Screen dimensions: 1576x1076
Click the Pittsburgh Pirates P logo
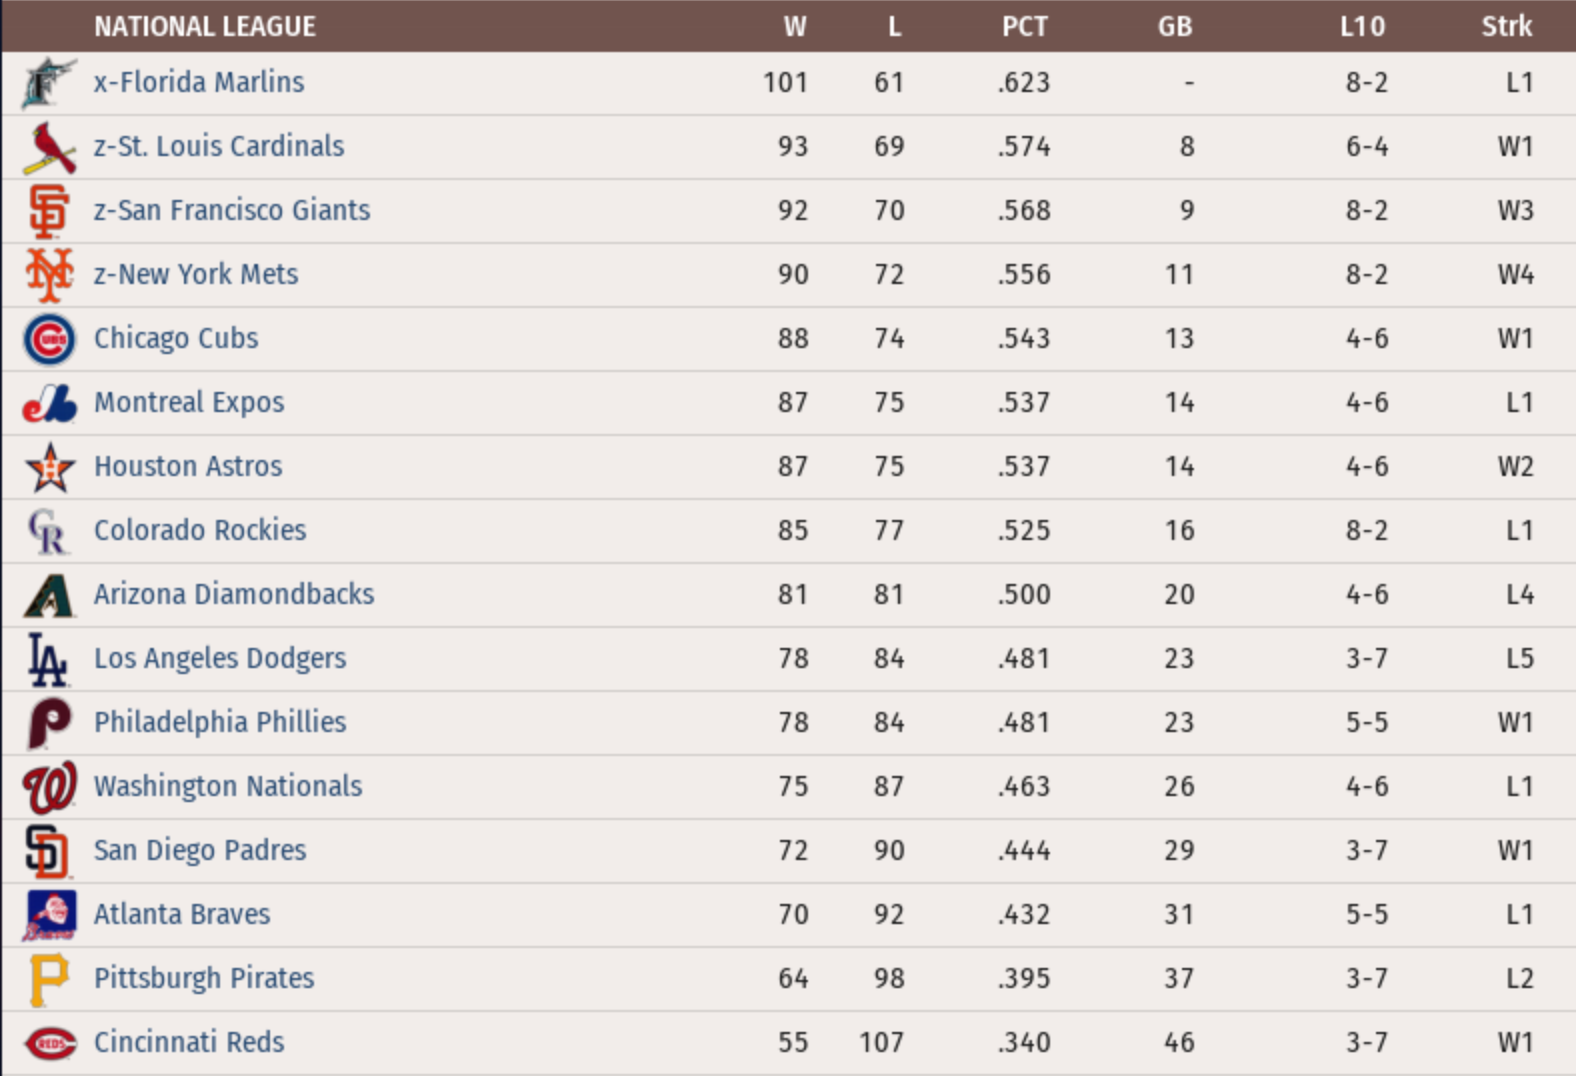pos(49,979)
